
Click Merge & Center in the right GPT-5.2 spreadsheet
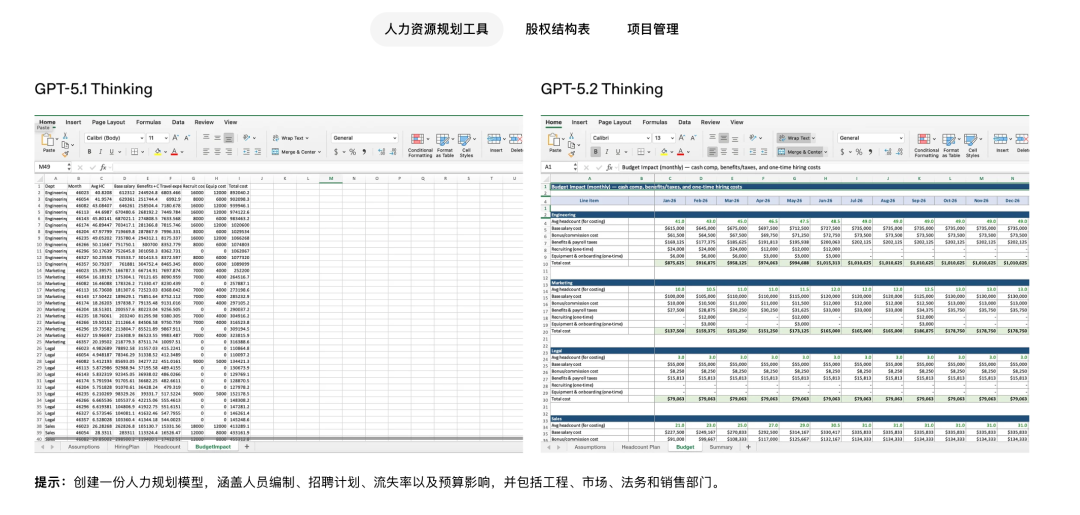click(798, 152)
